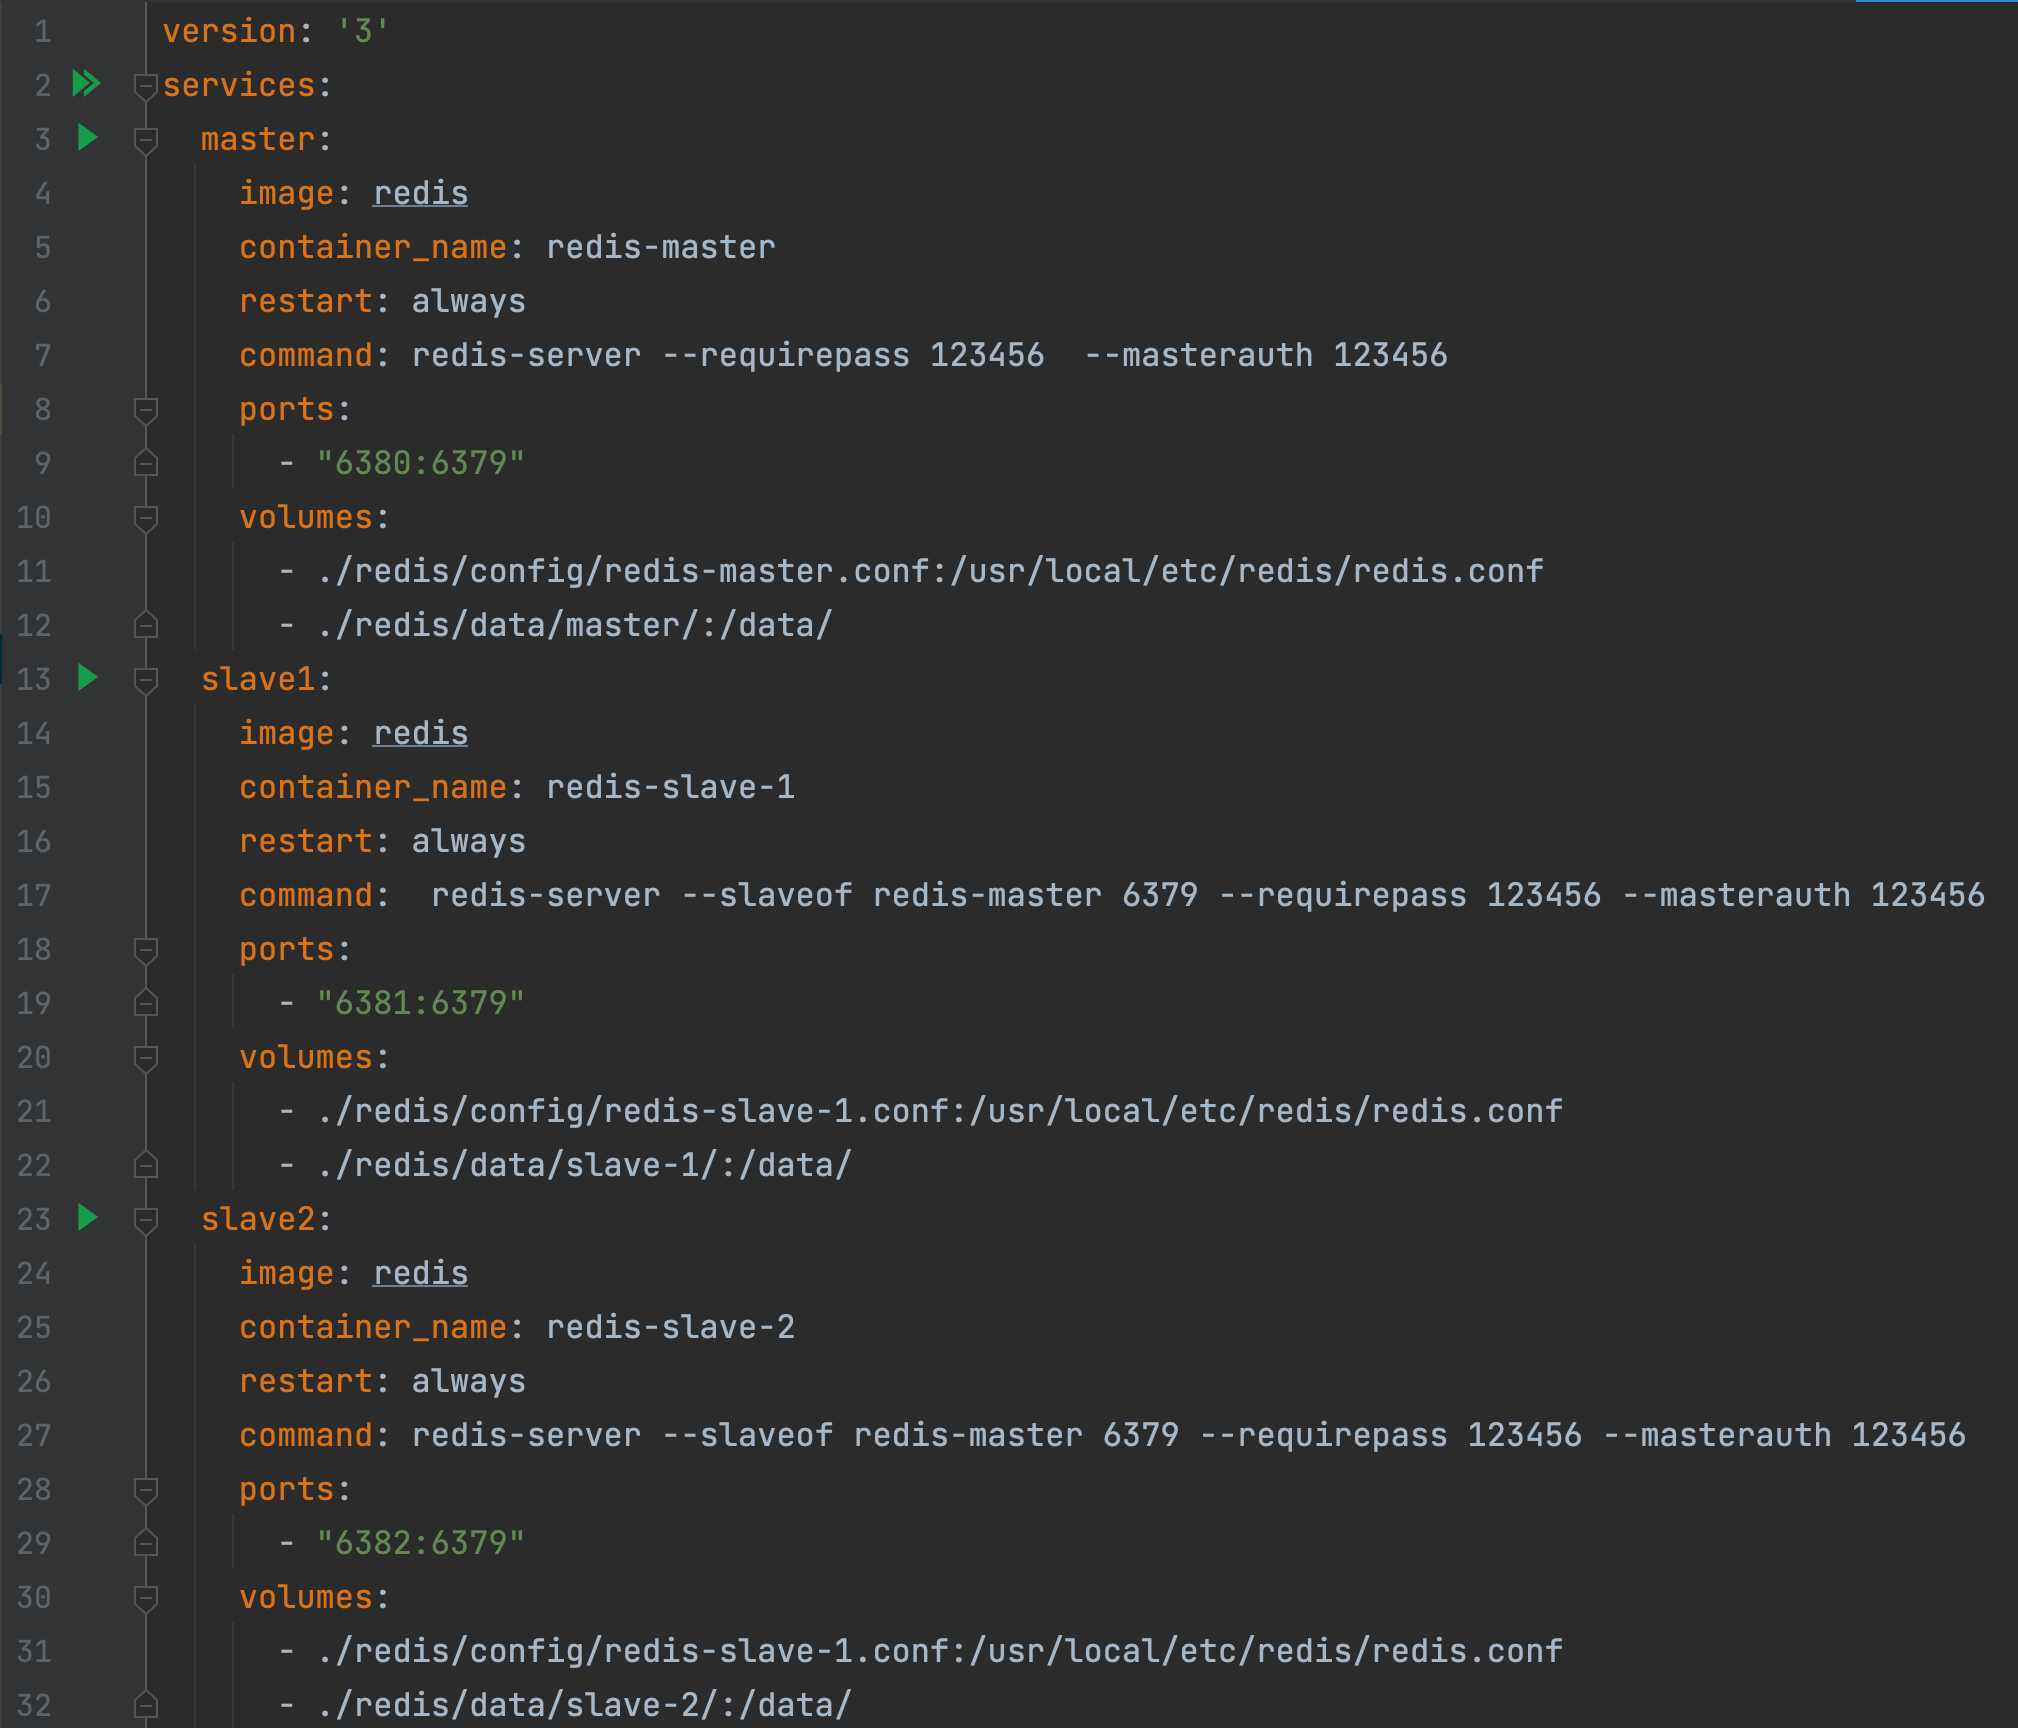Fold slave1 ports section on line 18
2018x1728 pixels.
pyautogui.click(x=146, y=950)
